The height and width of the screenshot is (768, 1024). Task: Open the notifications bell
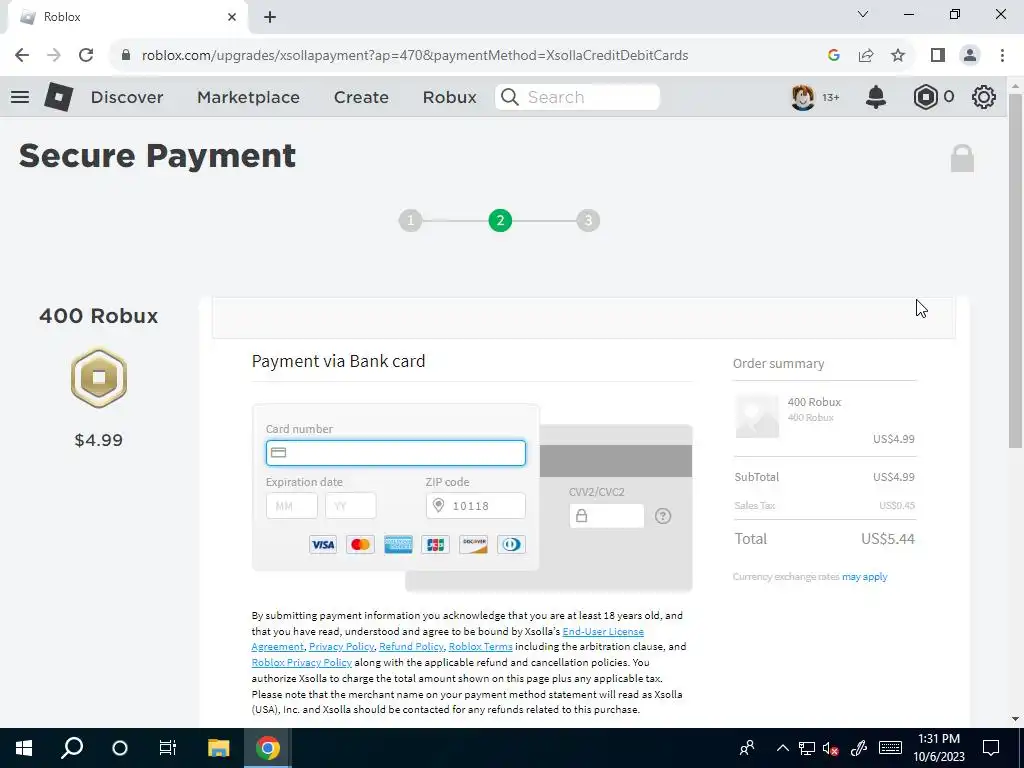[876, 97]
